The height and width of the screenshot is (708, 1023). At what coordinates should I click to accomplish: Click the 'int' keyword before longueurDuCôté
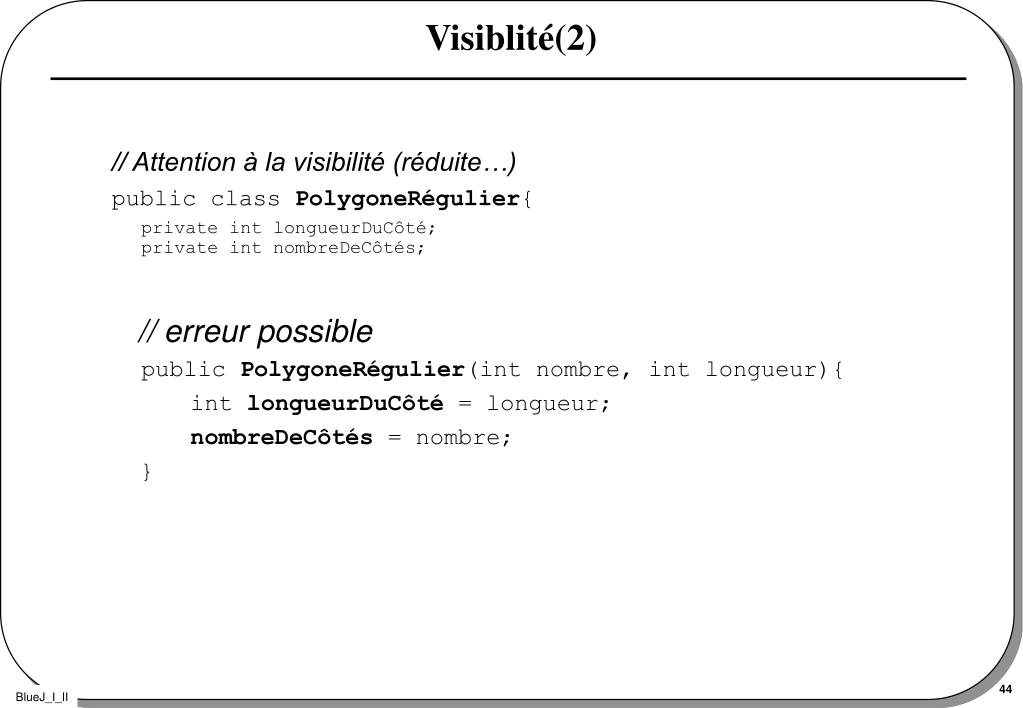click(211, 403)
